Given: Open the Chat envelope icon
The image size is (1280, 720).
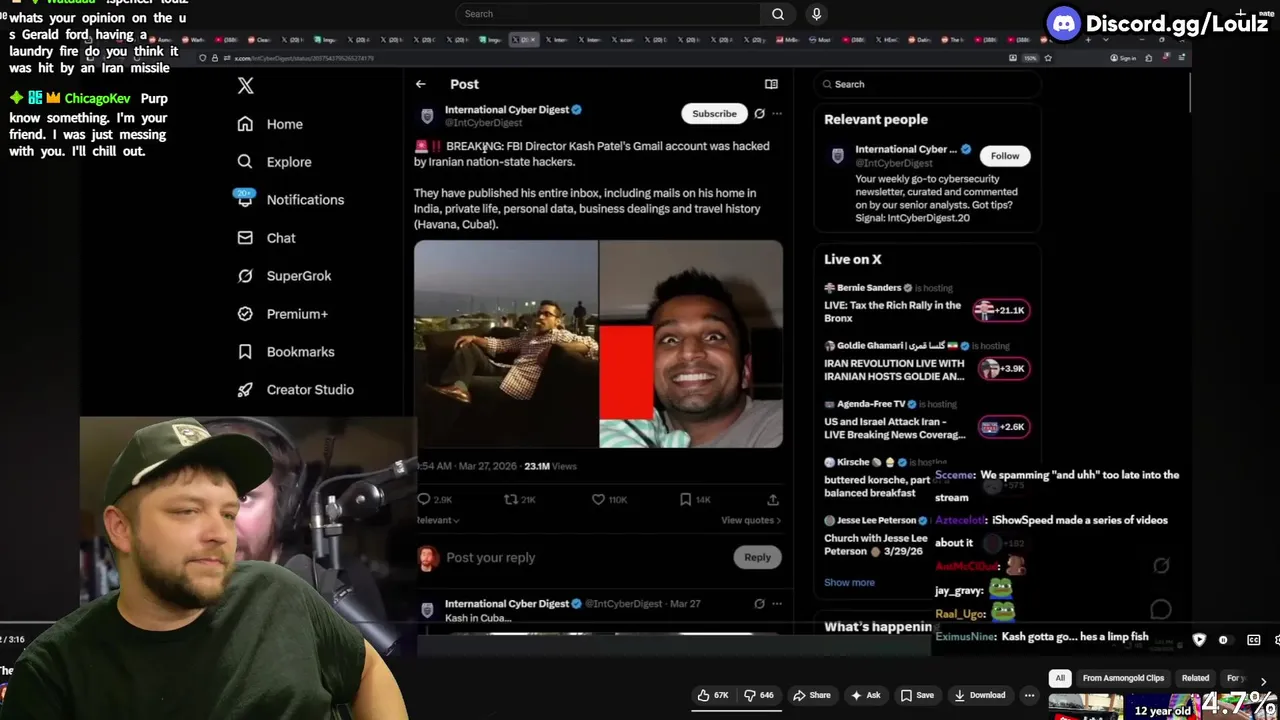Looking at the screenshot, I should click(245, 238).
